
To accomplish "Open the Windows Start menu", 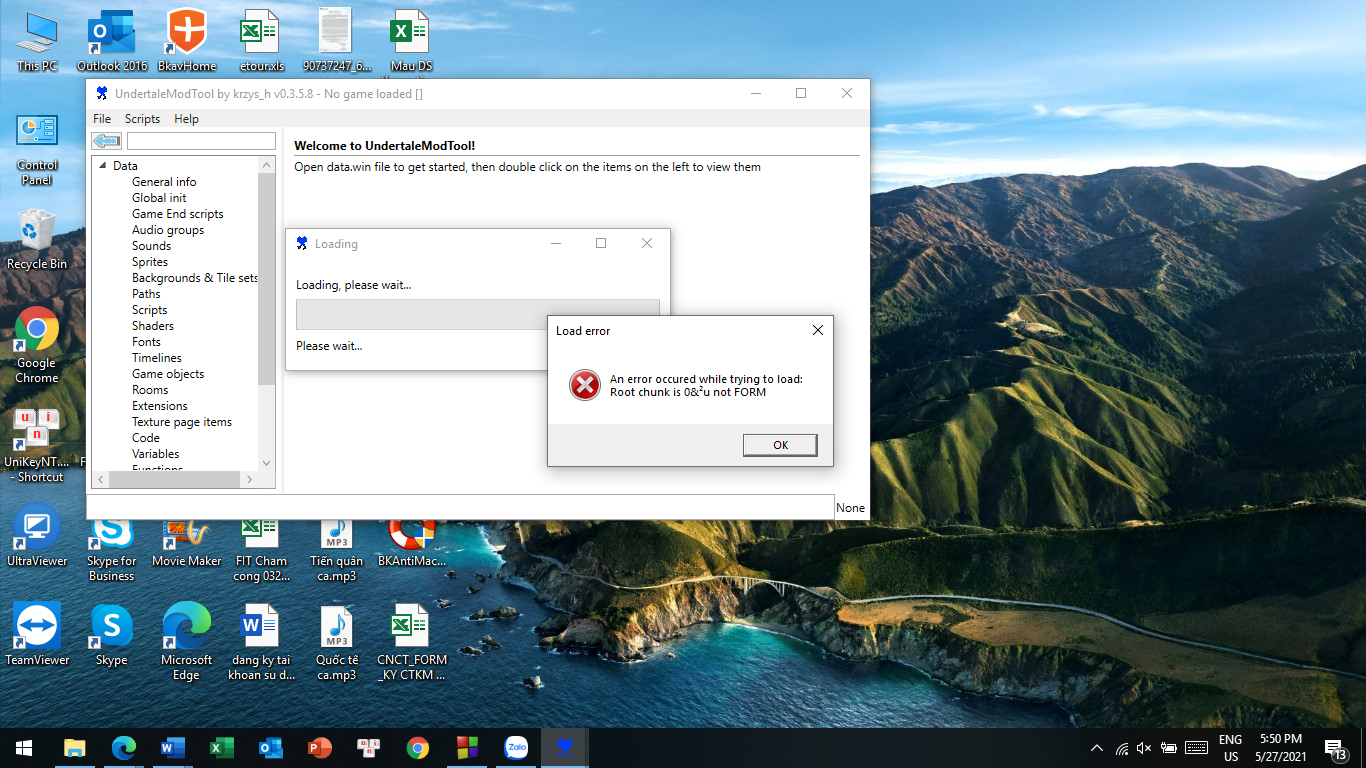I will coord(24,747).
